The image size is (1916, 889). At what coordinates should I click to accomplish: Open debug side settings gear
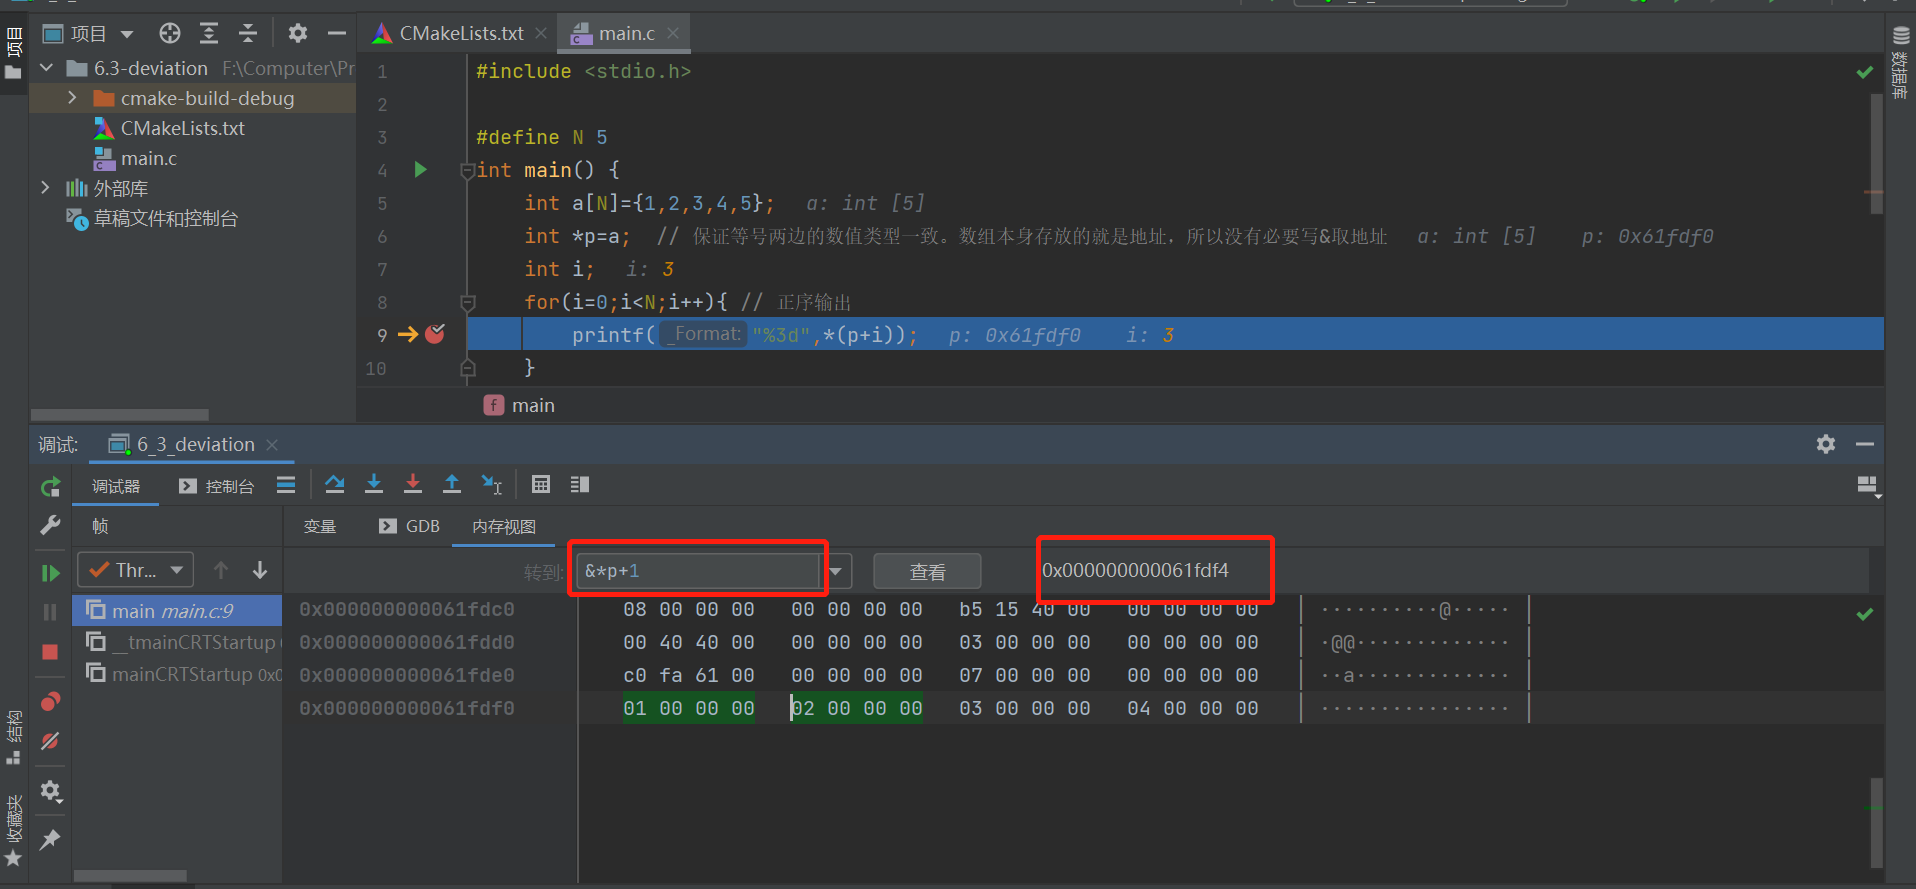tap(50, 791)
